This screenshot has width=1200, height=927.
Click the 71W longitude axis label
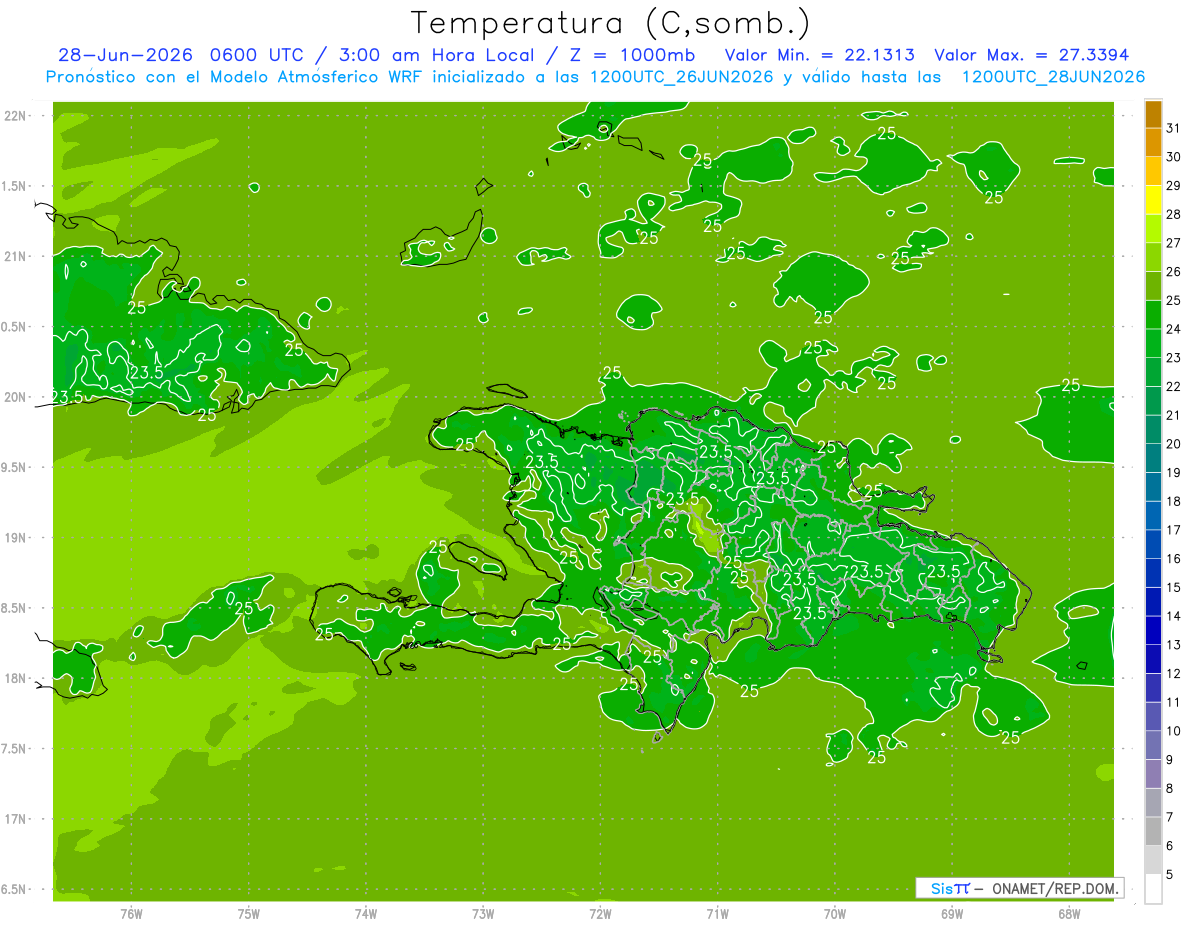coord(717,914)
